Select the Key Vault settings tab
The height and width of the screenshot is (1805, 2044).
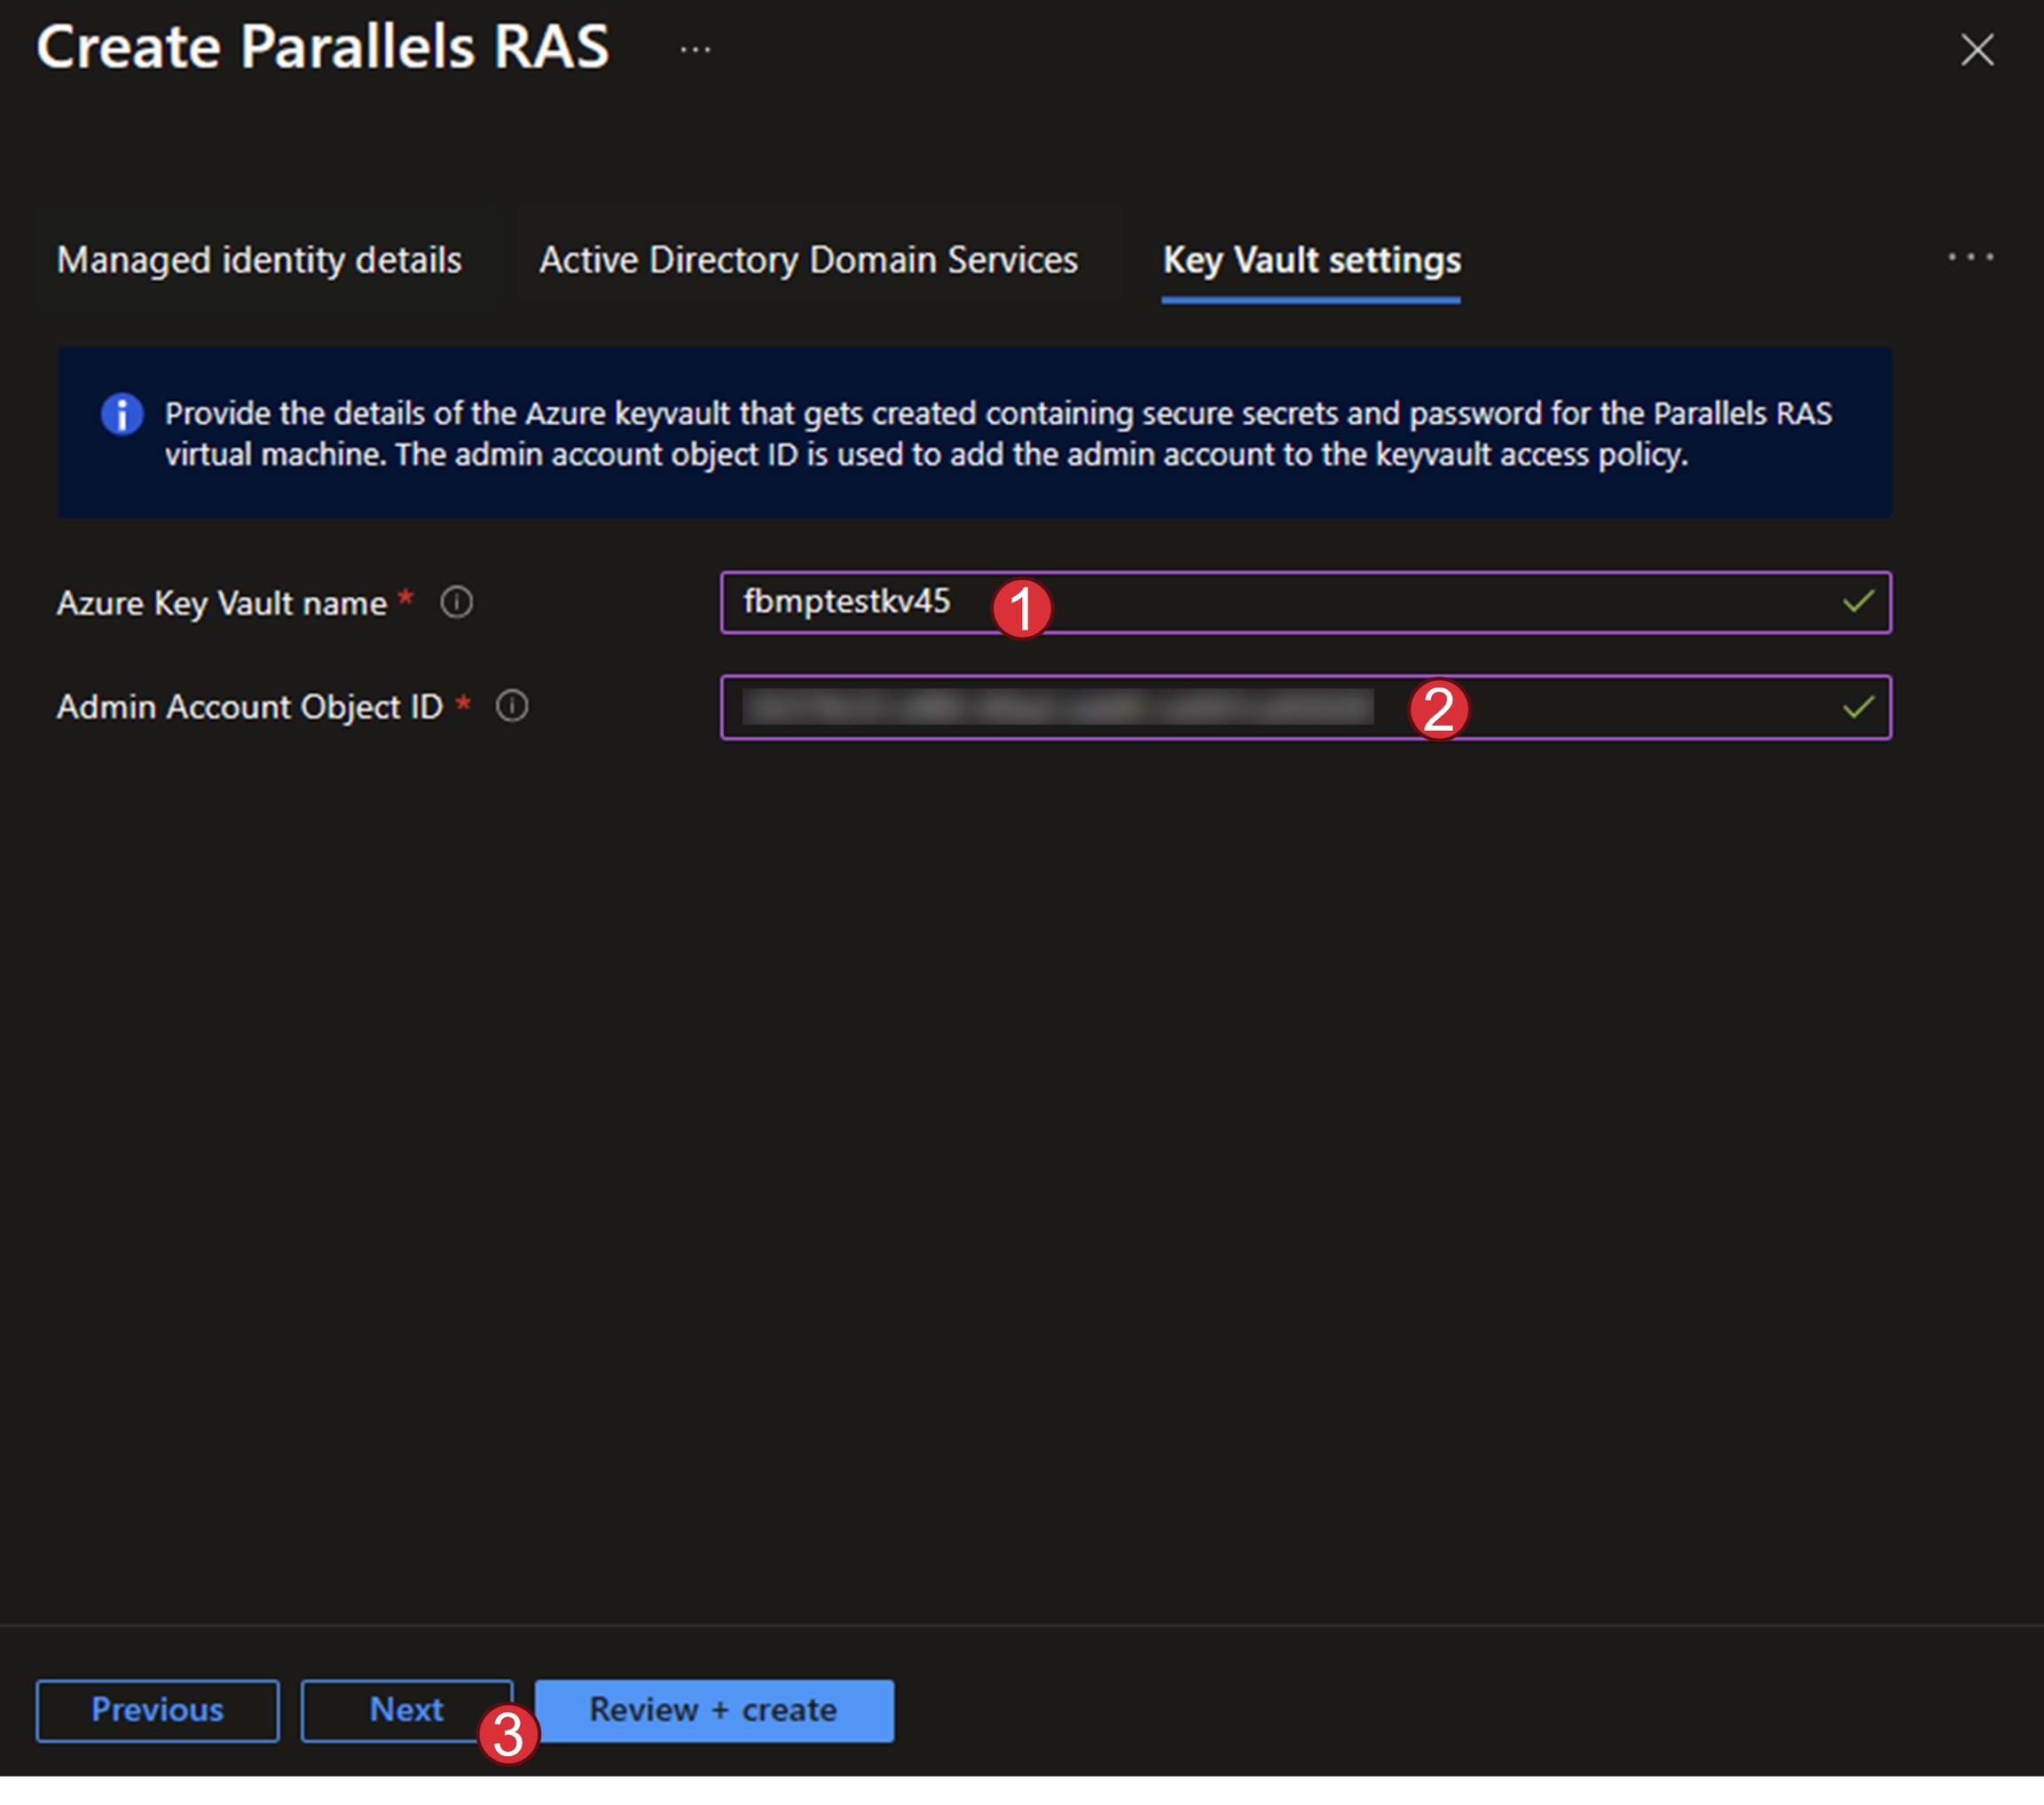[1311, 260]
